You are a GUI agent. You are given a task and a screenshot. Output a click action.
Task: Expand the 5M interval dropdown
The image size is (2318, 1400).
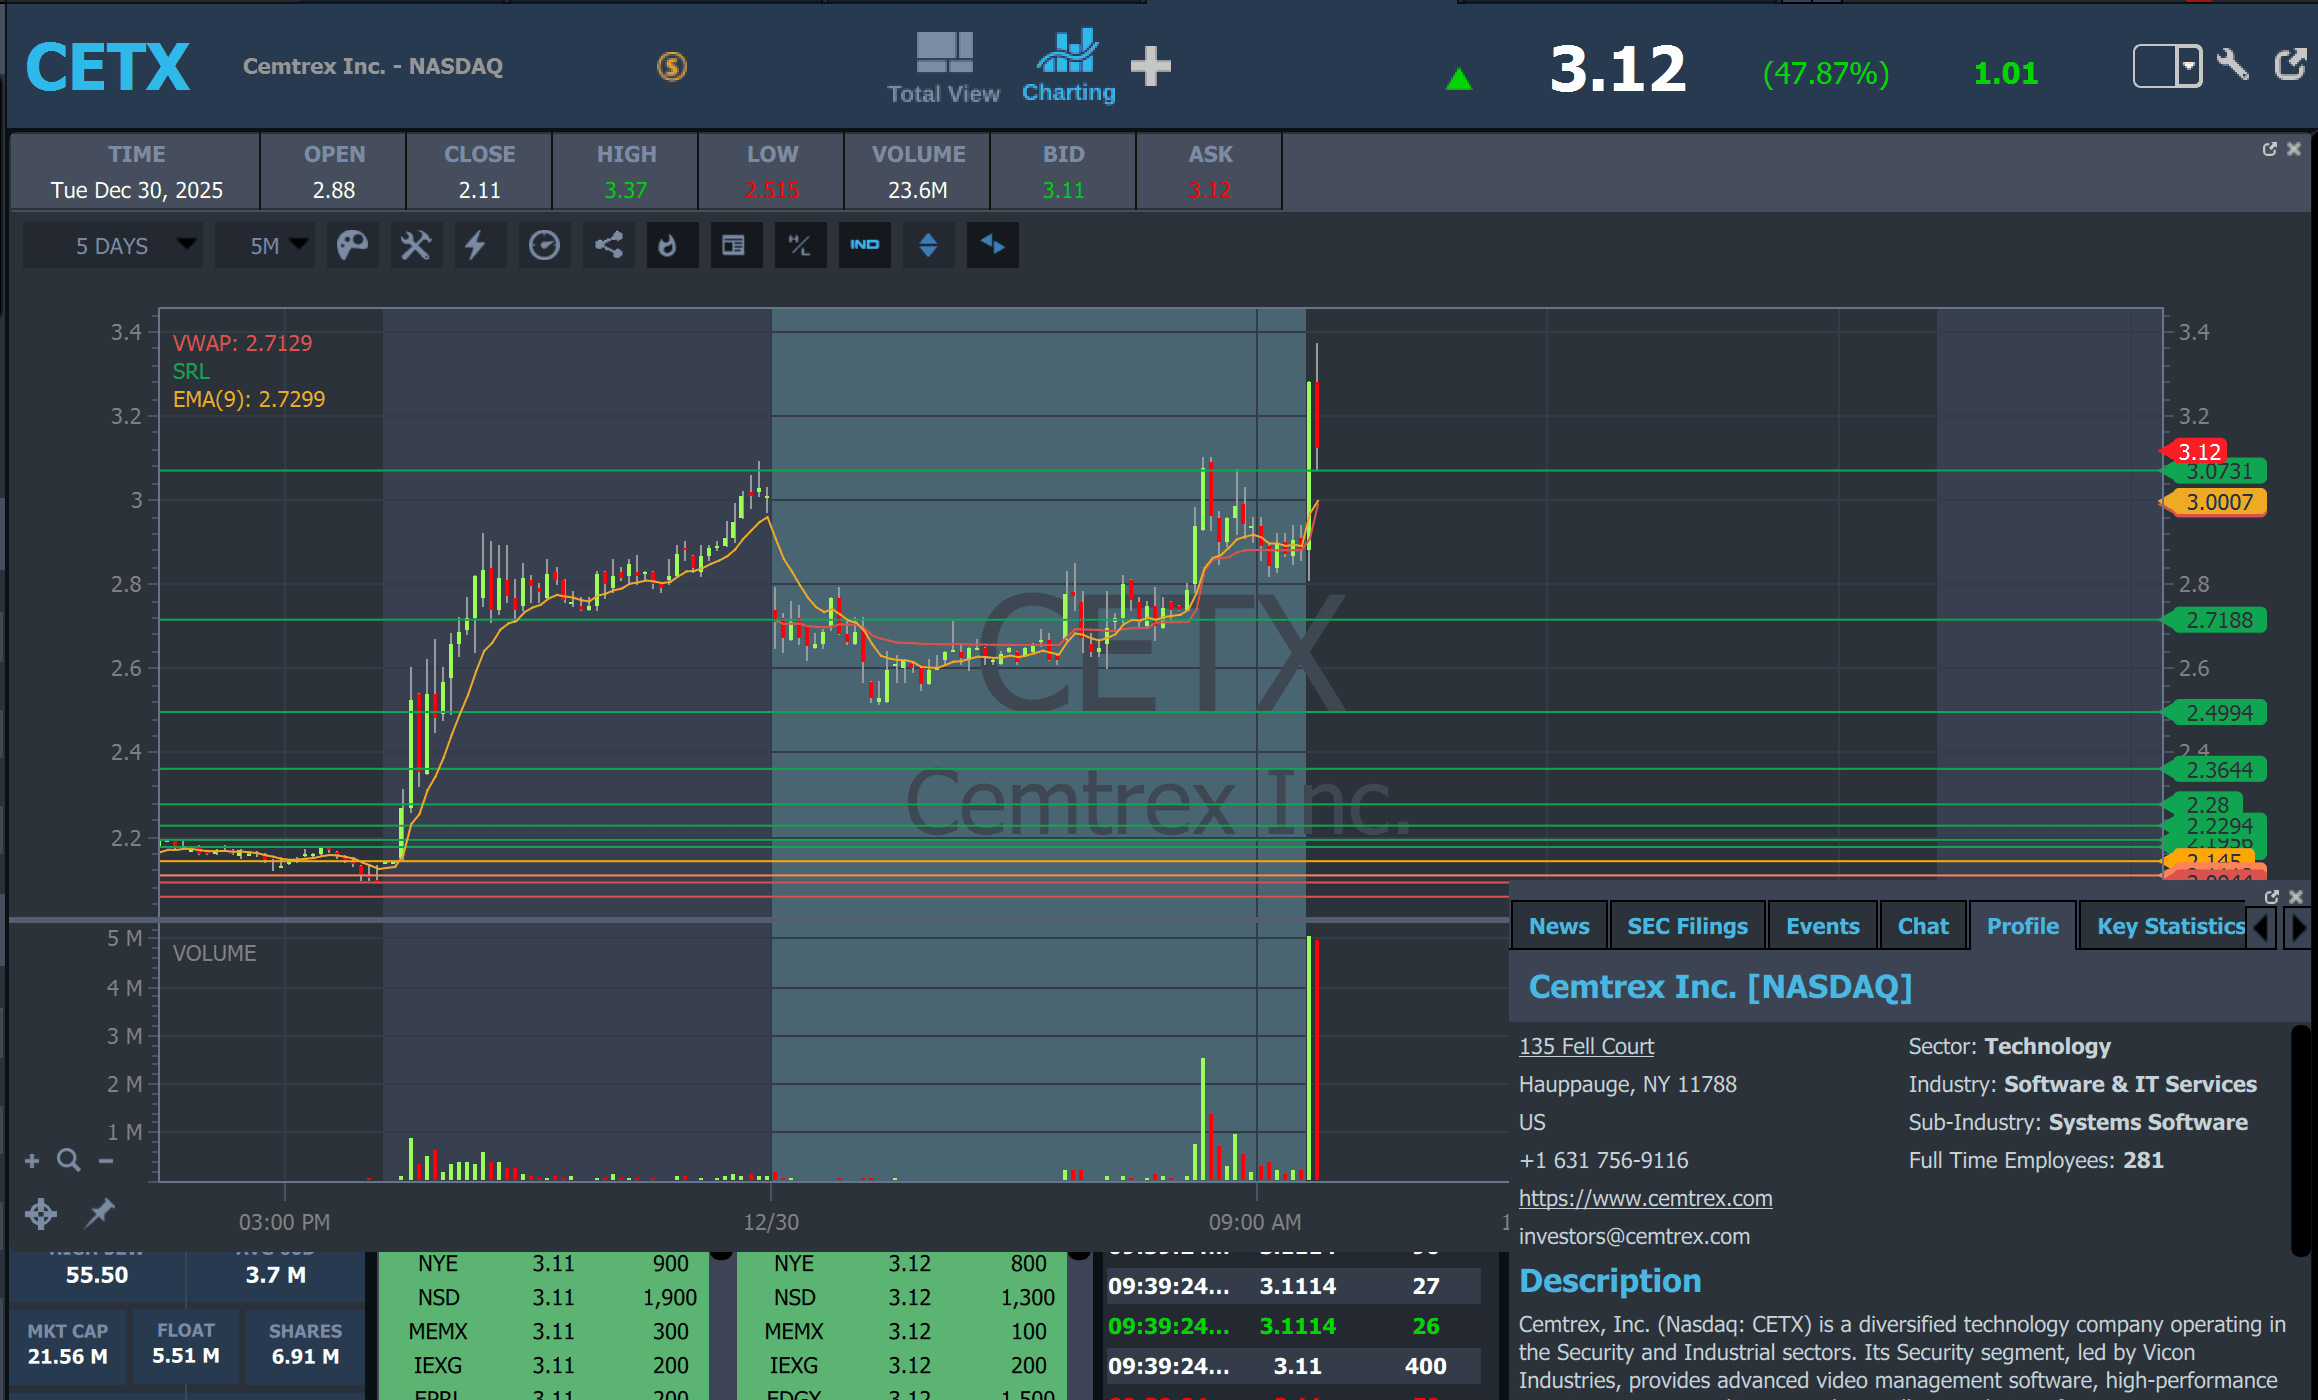click(266, 245)
